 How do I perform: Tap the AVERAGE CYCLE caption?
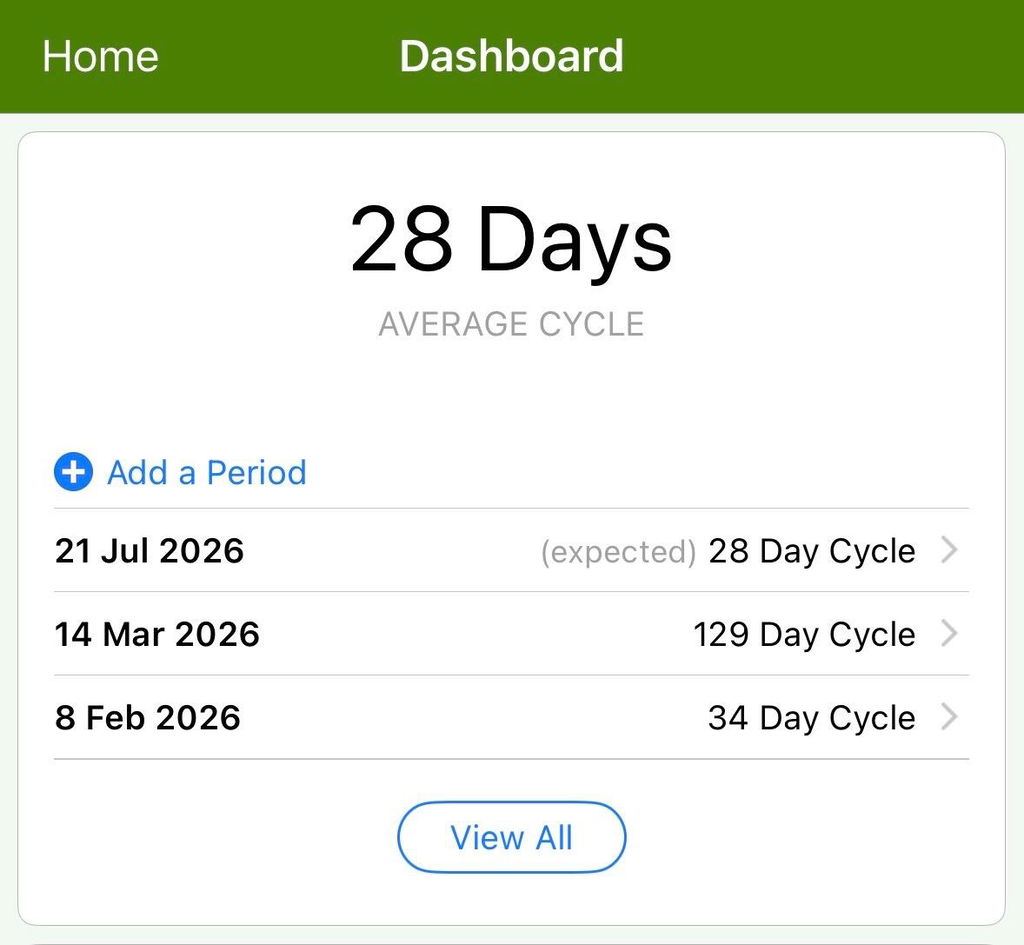pyautogui.click(x=511, y=324)
